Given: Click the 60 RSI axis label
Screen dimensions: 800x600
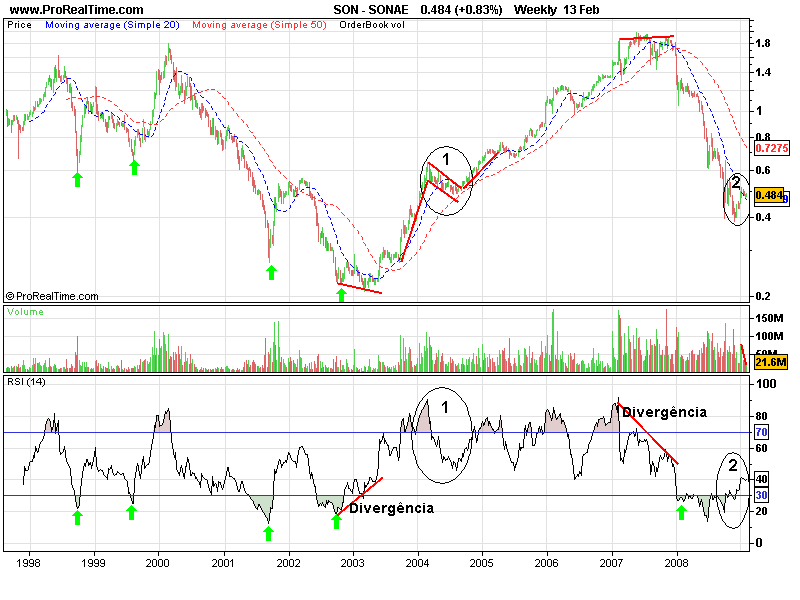Looking at the screenshot, I should 762,448.
